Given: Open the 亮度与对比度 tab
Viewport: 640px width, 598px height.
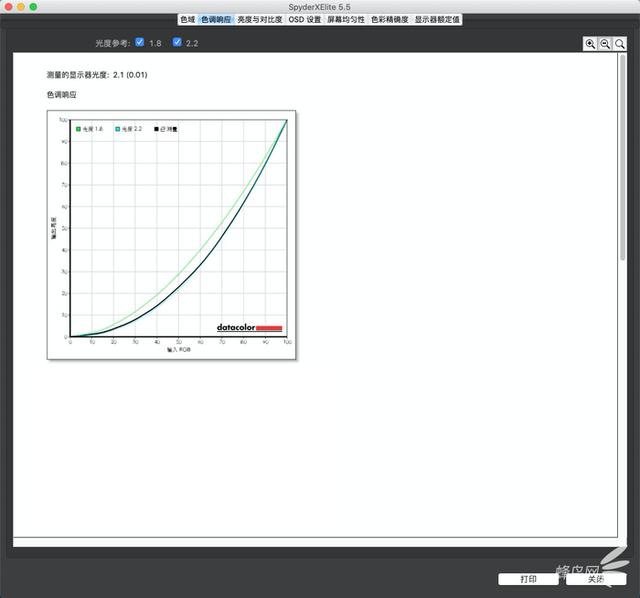Looking at the screenshot, I should coord(260,20).
